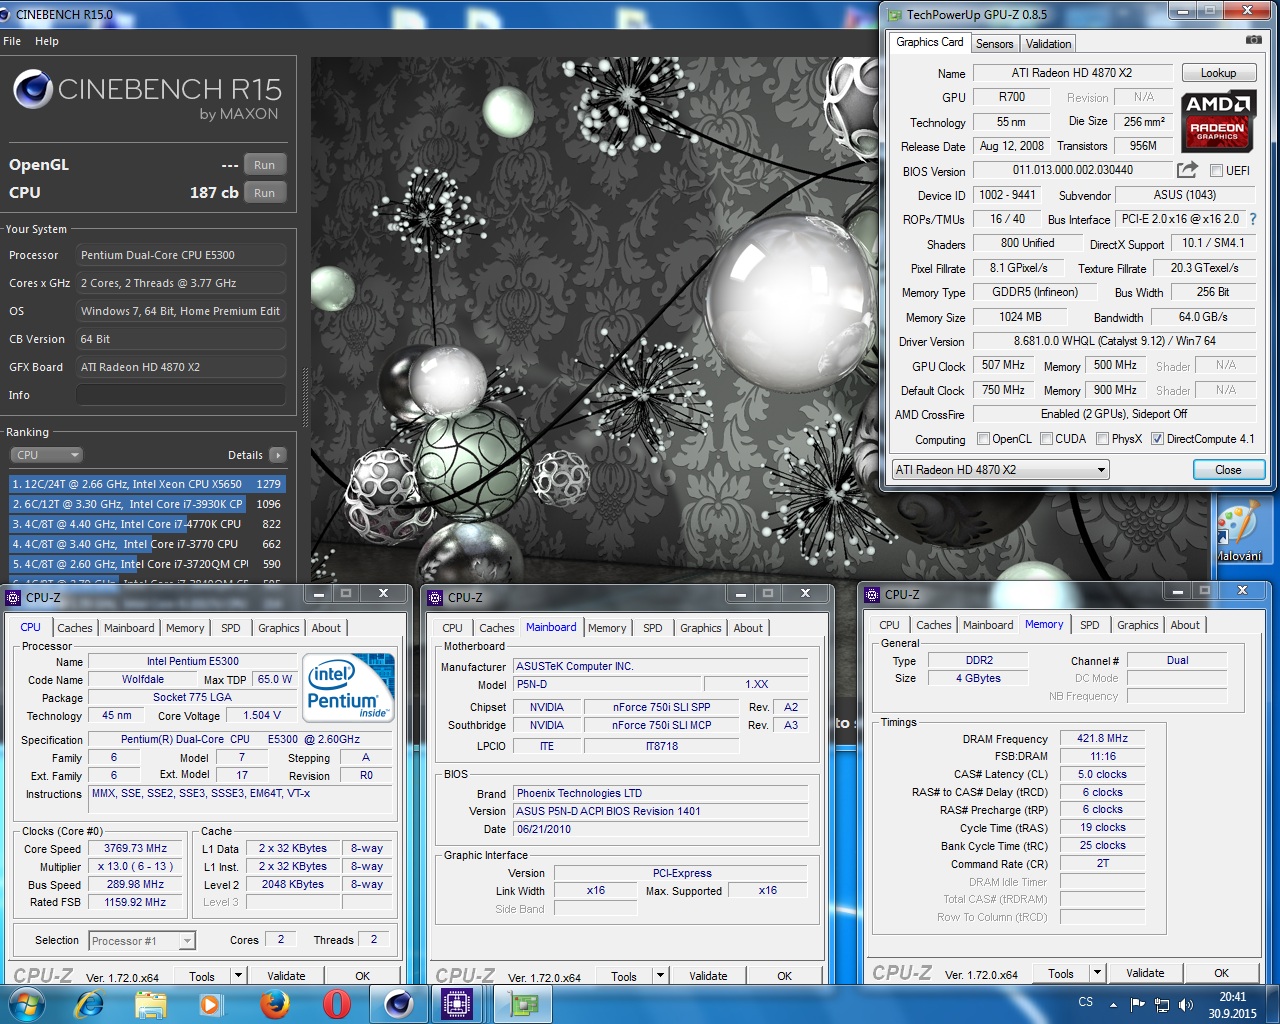This screenshot has height=1024, width=1280.
Task: Switch to Cinebench taskbar icon
Action: (398, 1003)
